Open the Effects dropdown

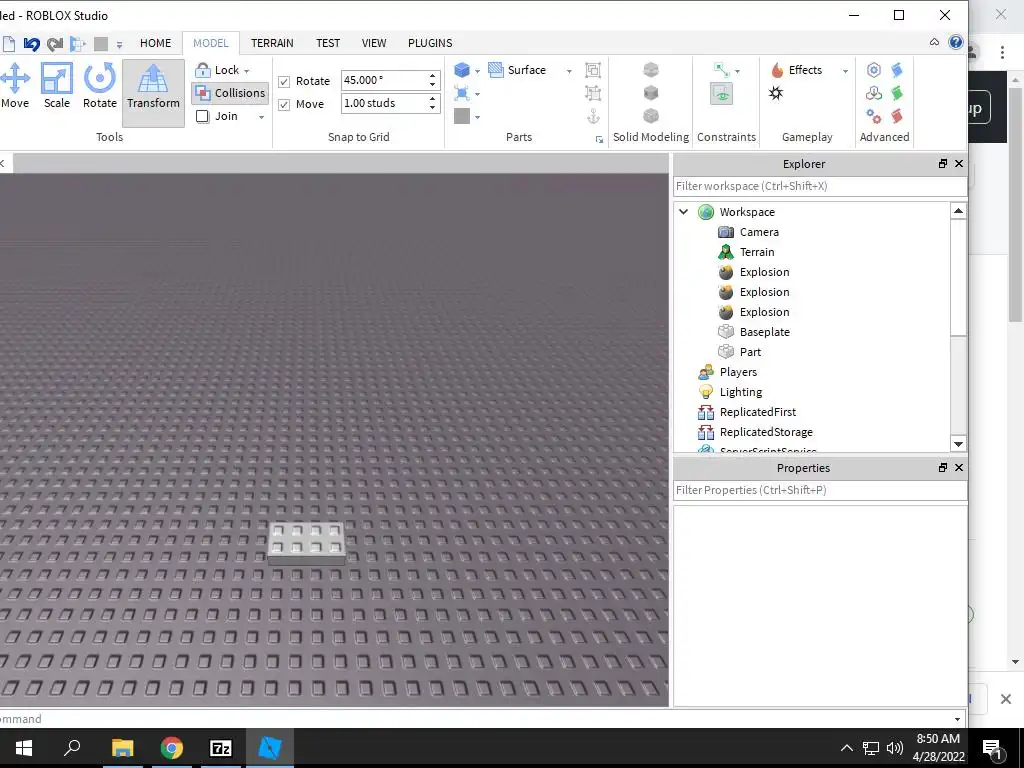(x=845, y=71)
